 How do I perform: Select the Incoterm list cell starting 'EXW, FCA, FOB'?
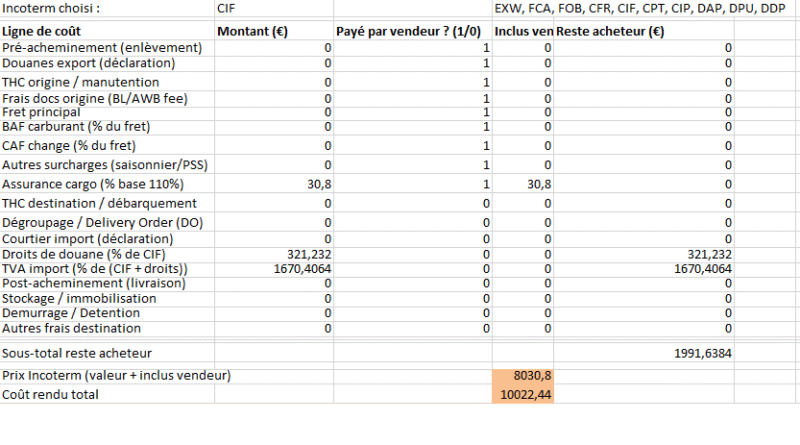[x=639, y=8]
